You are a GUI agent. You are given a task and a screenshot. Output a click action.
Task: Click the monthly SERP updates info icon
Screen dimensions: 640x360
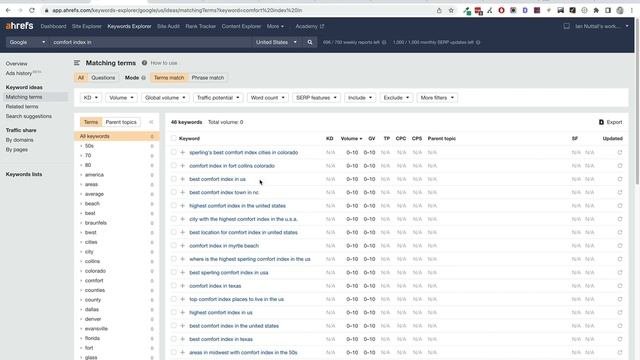pyautogui.click(x=478, y=42)
